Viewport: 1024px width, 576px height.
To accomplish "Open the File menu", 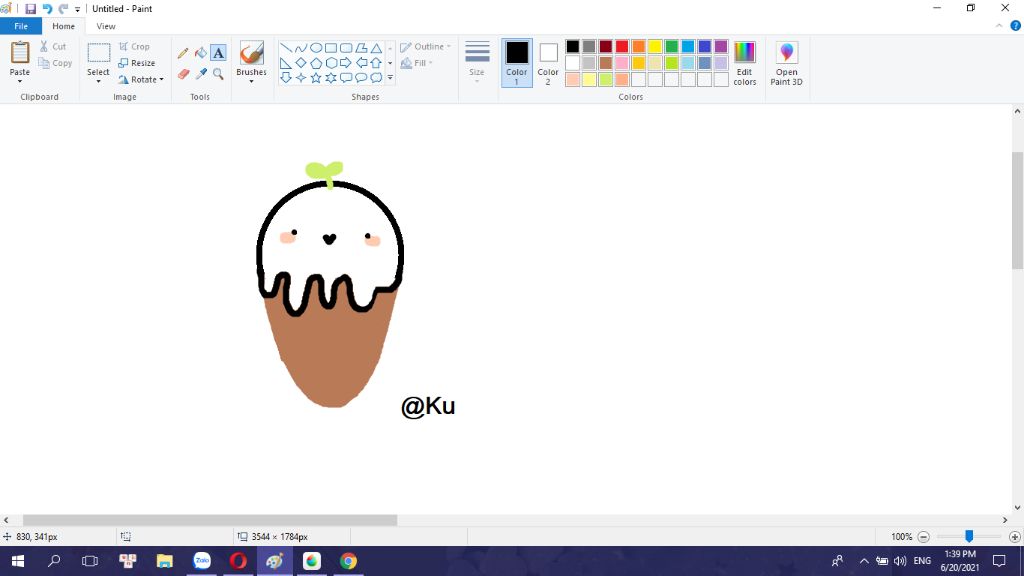I will tap(21, 26).
